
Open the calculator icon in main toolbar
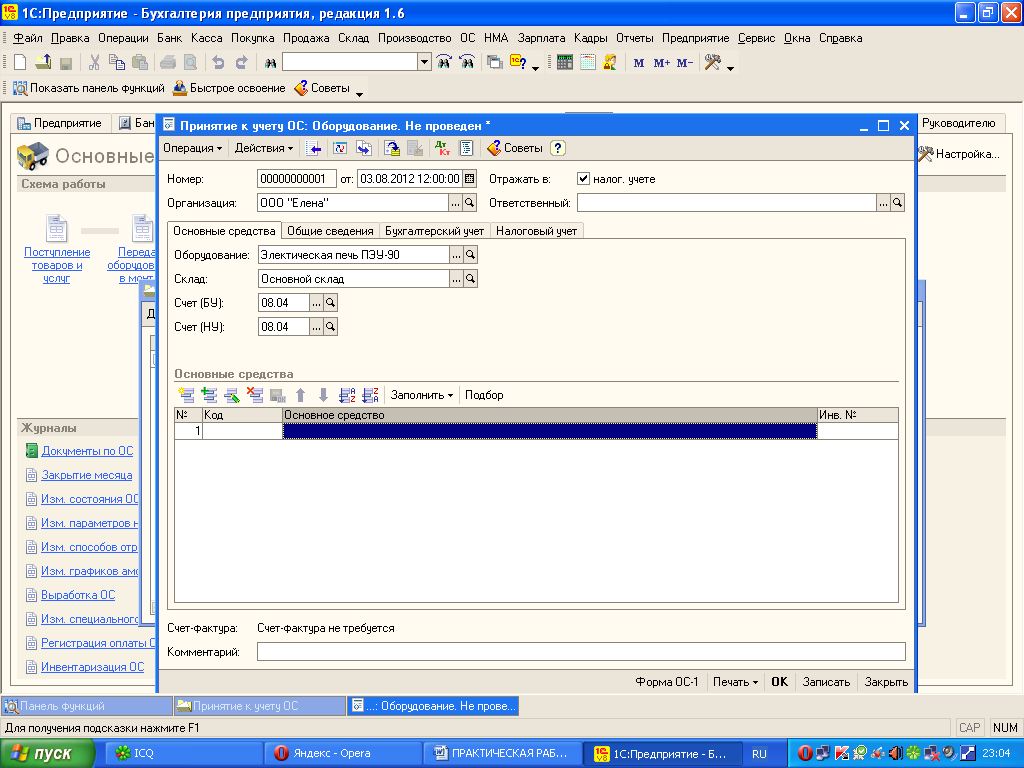565,63
